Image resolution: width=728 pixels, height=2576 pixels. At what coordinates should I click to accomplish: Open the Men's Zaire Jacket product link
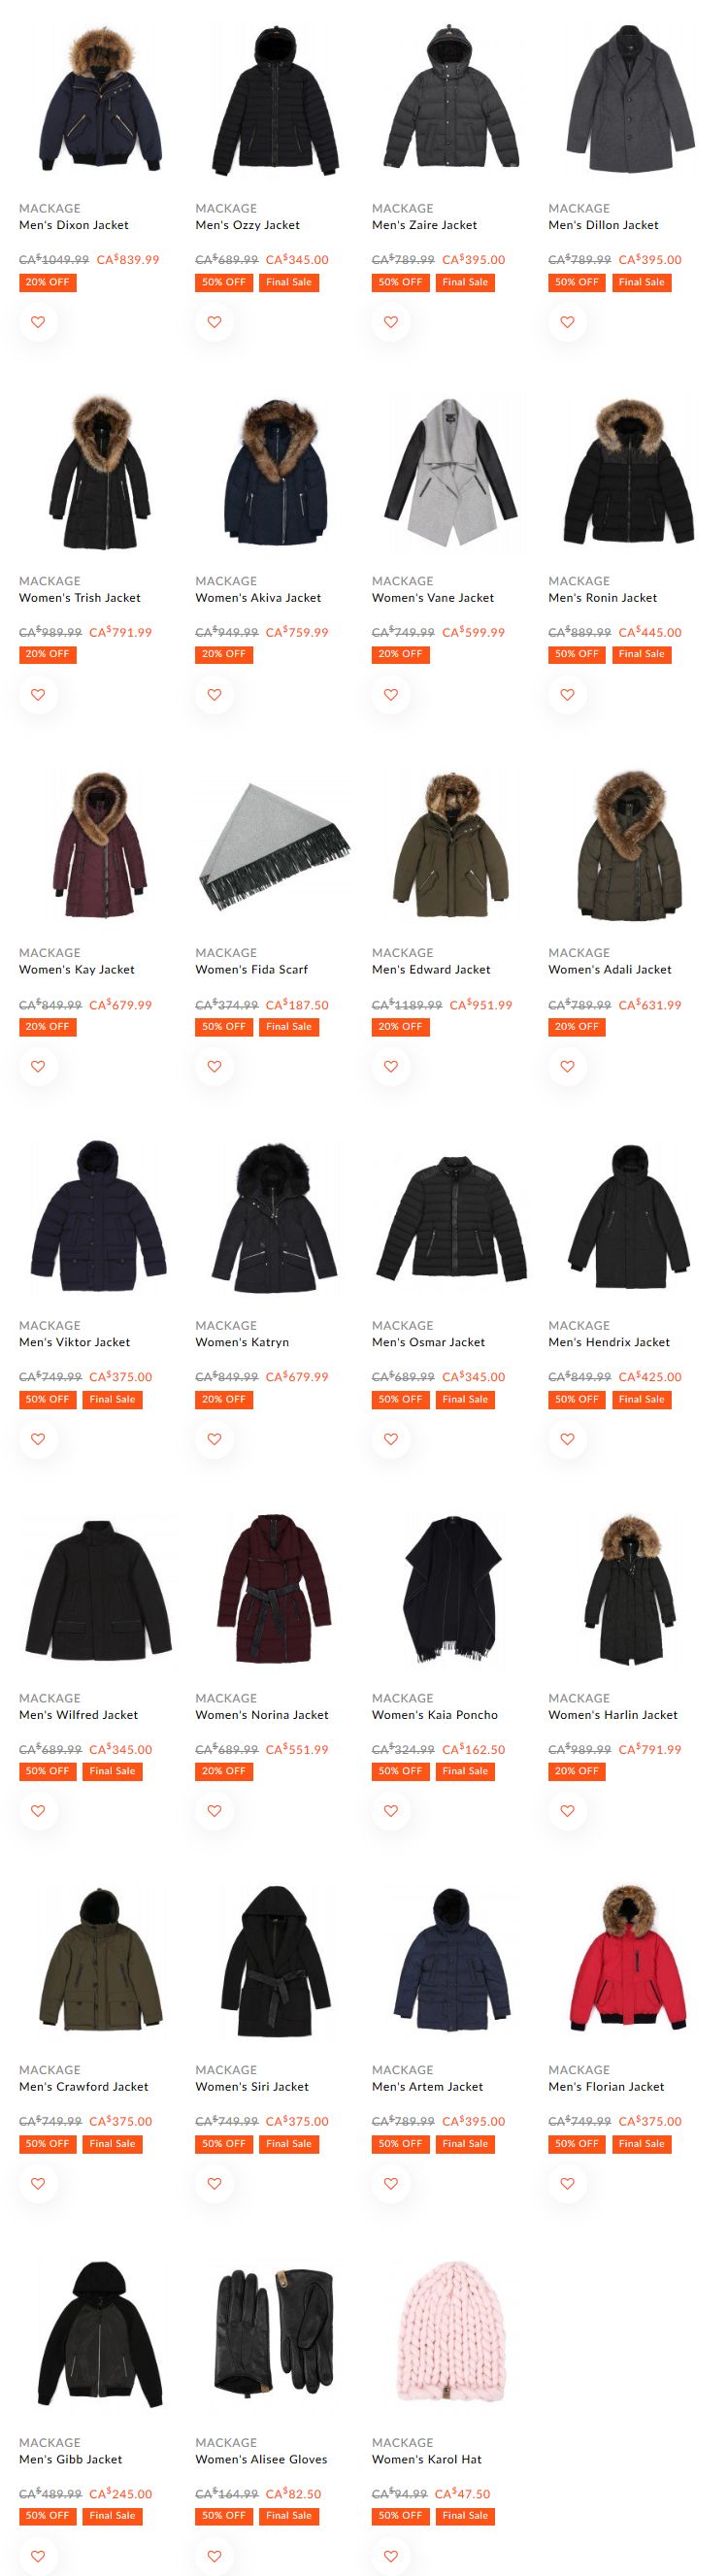424,225
